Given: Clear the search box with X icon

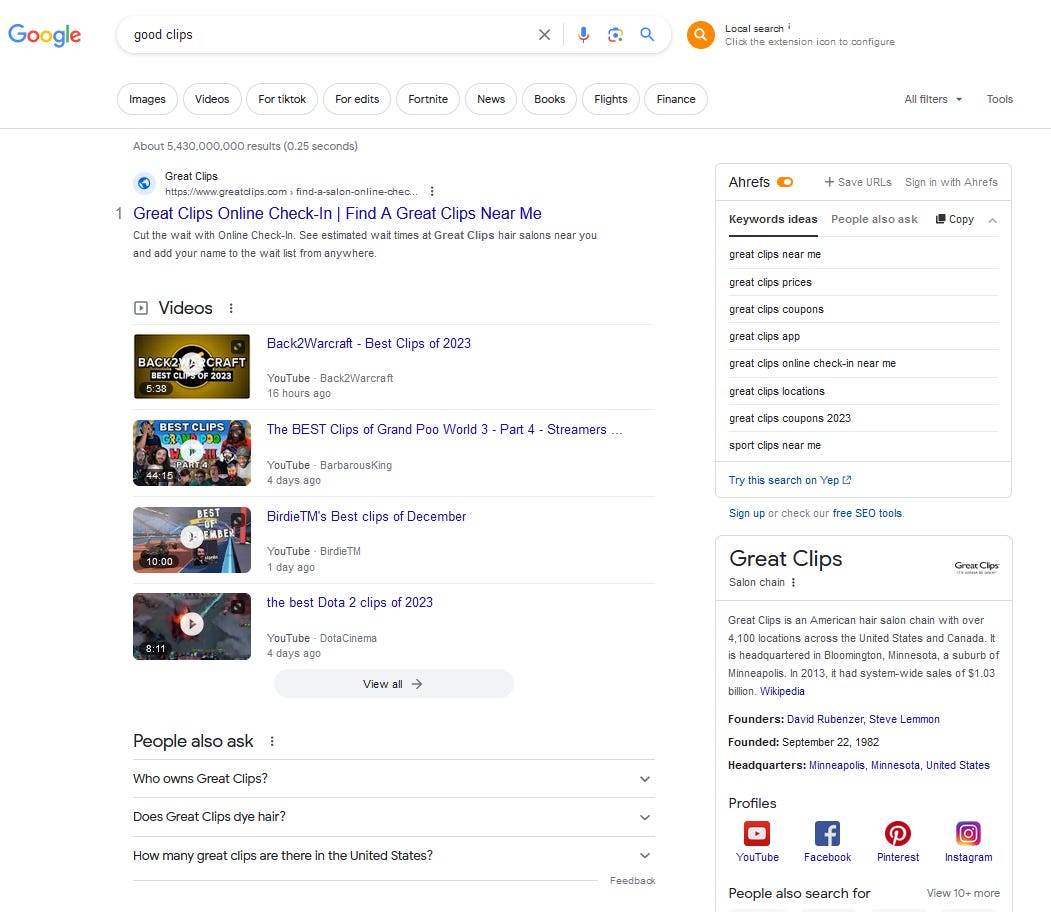Looking at the screenshot, I should [544, 35].
